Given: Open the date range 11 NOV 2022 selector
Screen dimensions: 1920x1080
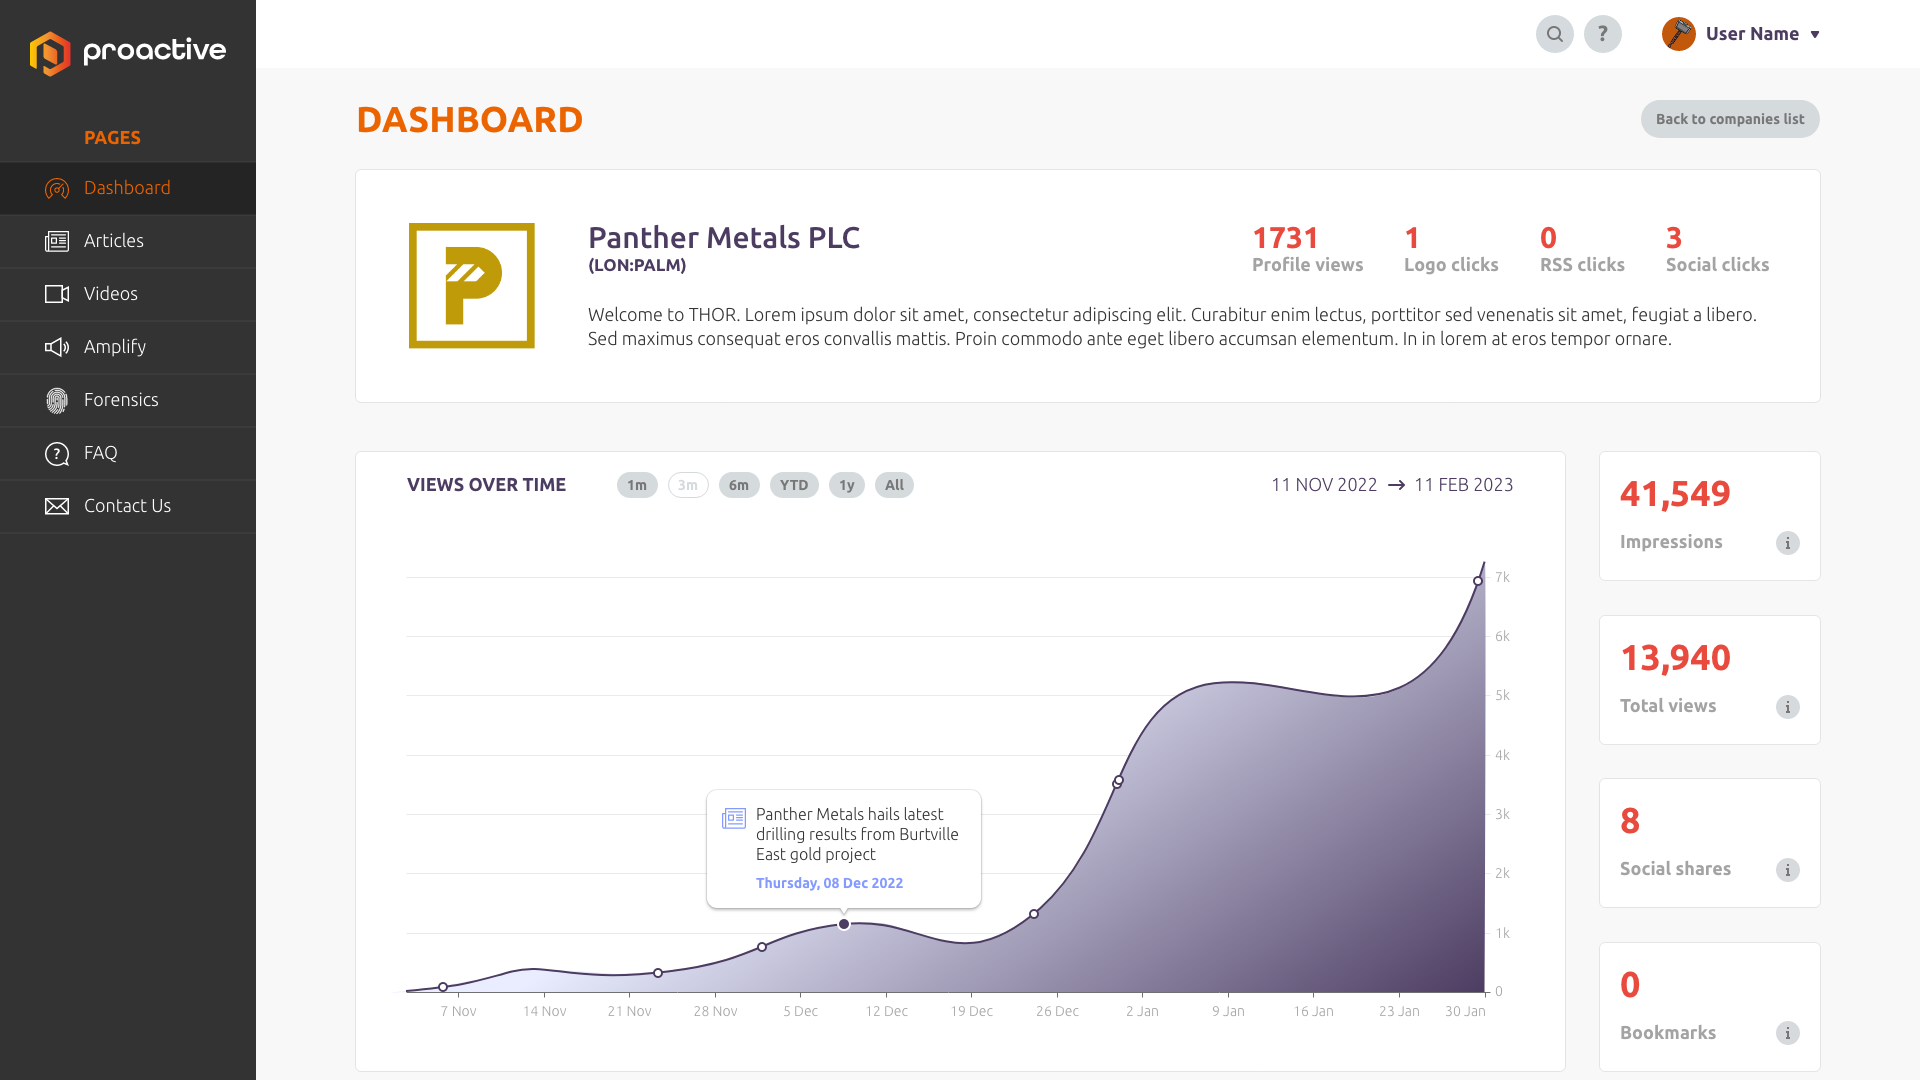Looking at the screenshot, I should [1324, 485].
